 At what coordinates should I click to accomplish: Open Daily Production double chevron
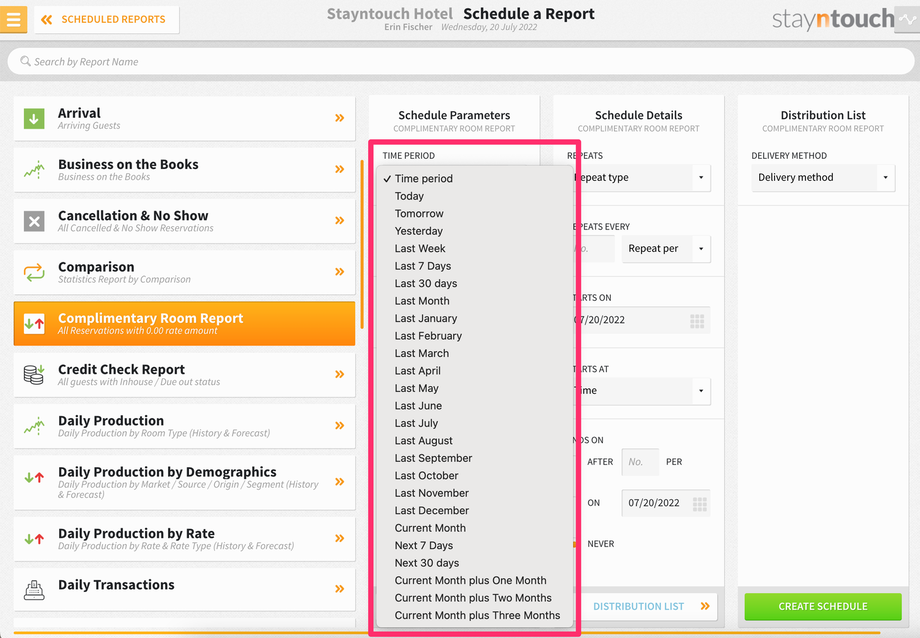[x=340, y=426]
